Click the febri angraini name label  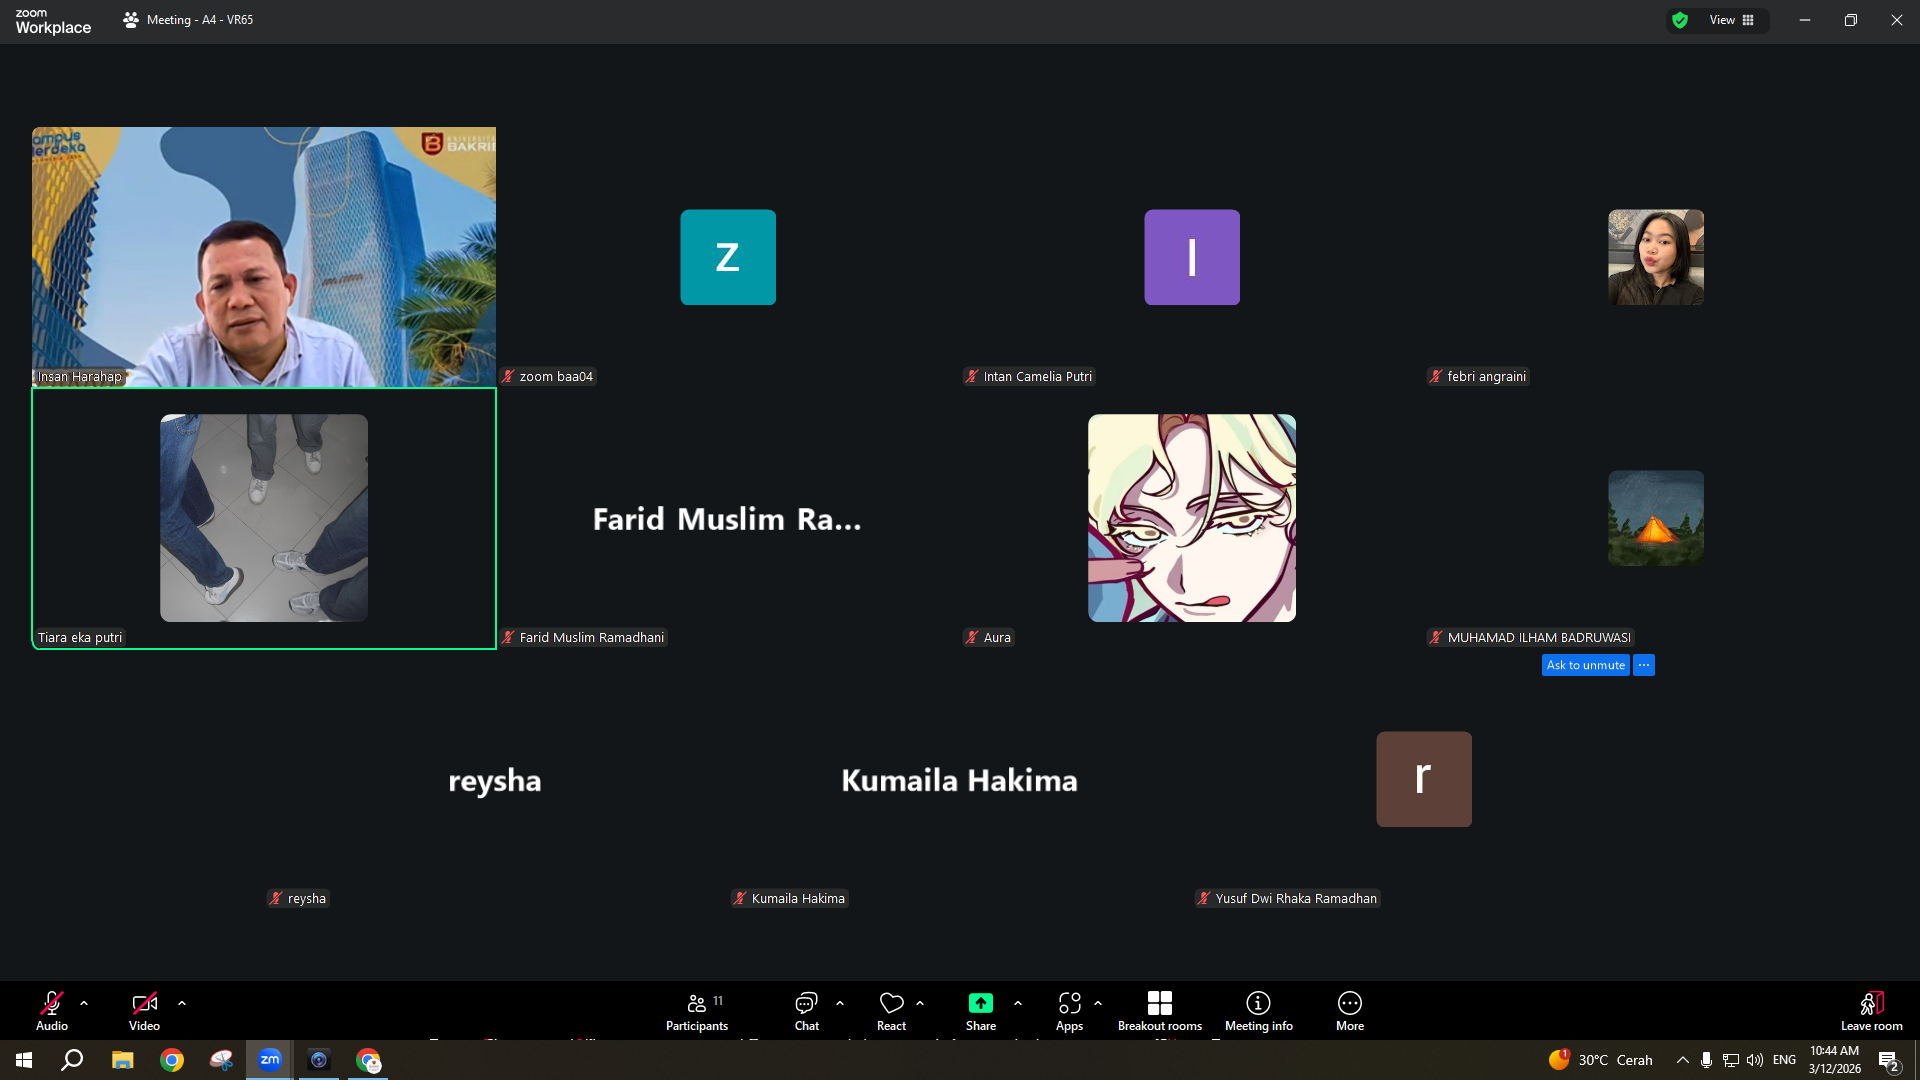click(x=1478, y=377)
